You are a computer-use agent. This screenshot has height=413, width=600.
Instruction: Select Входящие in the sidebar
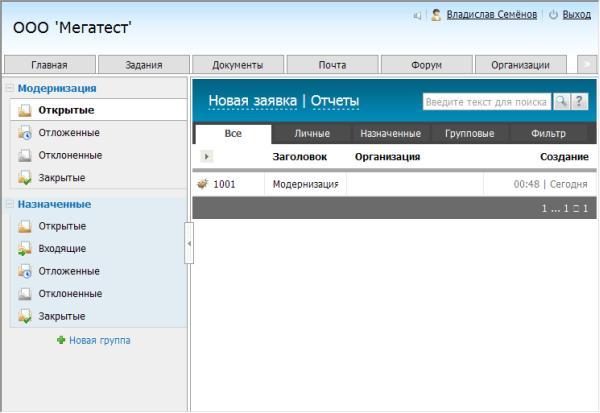pyautogui.click(x=98, y=249)
